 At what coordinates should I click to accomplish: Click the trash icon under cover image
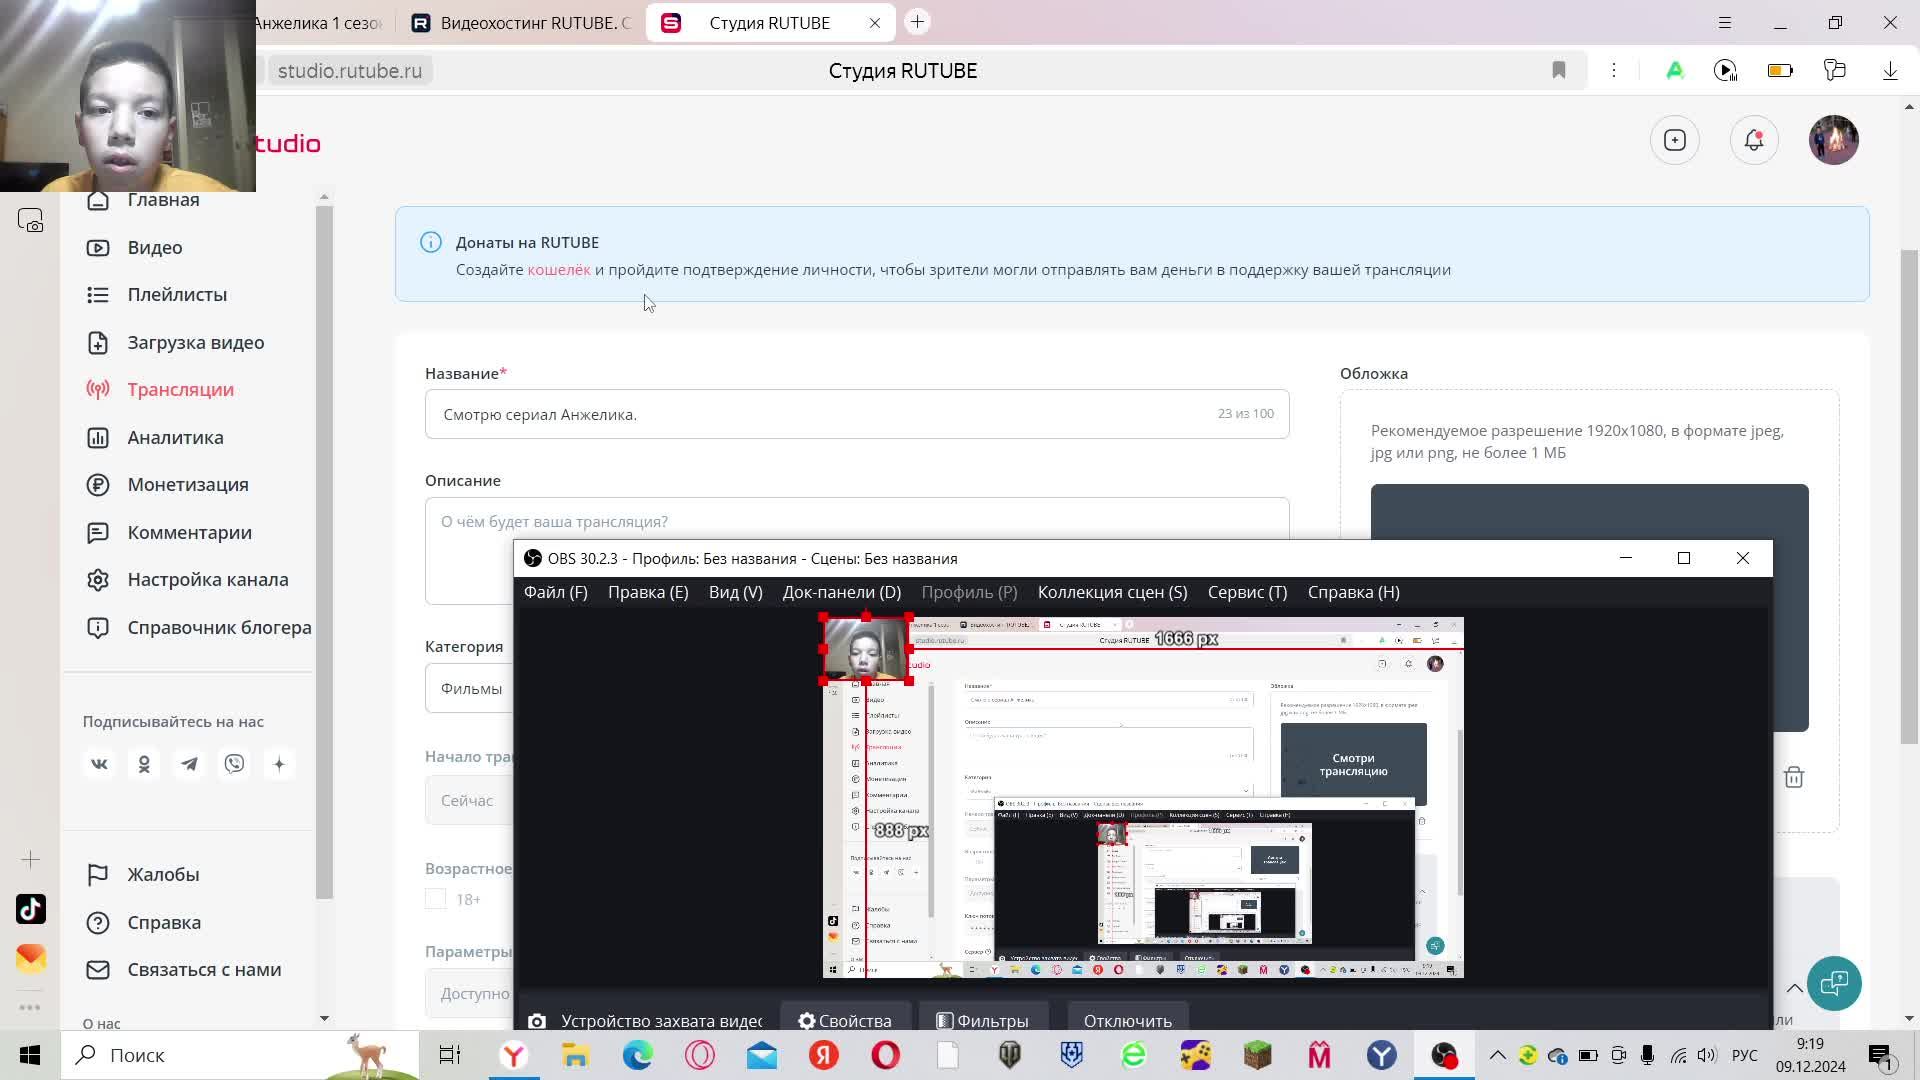coord(1794,777)
